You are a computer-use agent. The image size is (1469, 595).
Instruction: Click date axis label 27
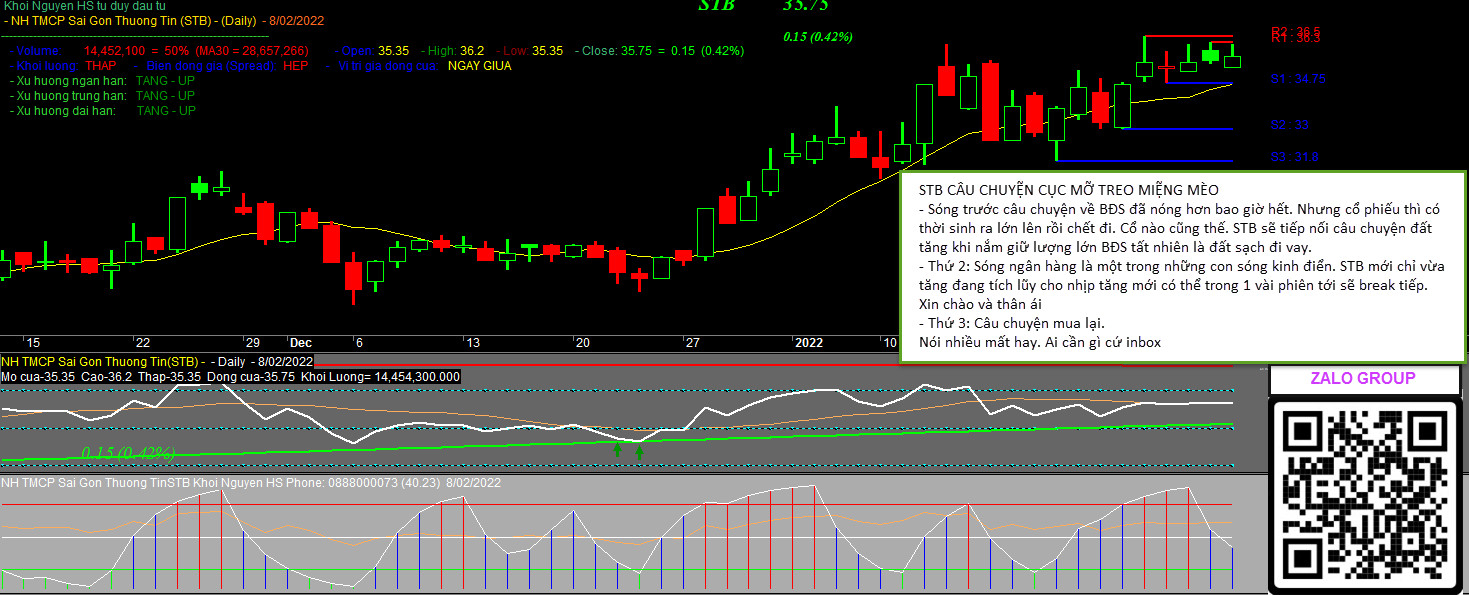pos(692,343)
